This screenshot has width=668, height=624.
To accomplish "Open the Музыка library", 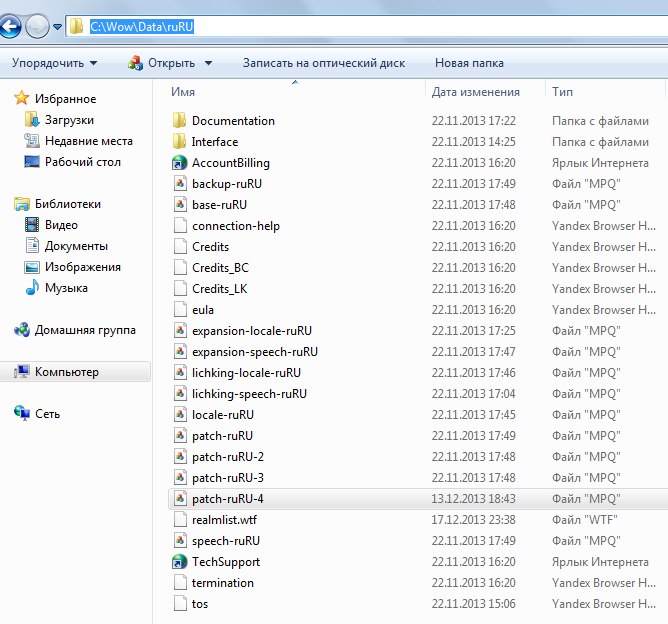I will (x=66, y=288).
